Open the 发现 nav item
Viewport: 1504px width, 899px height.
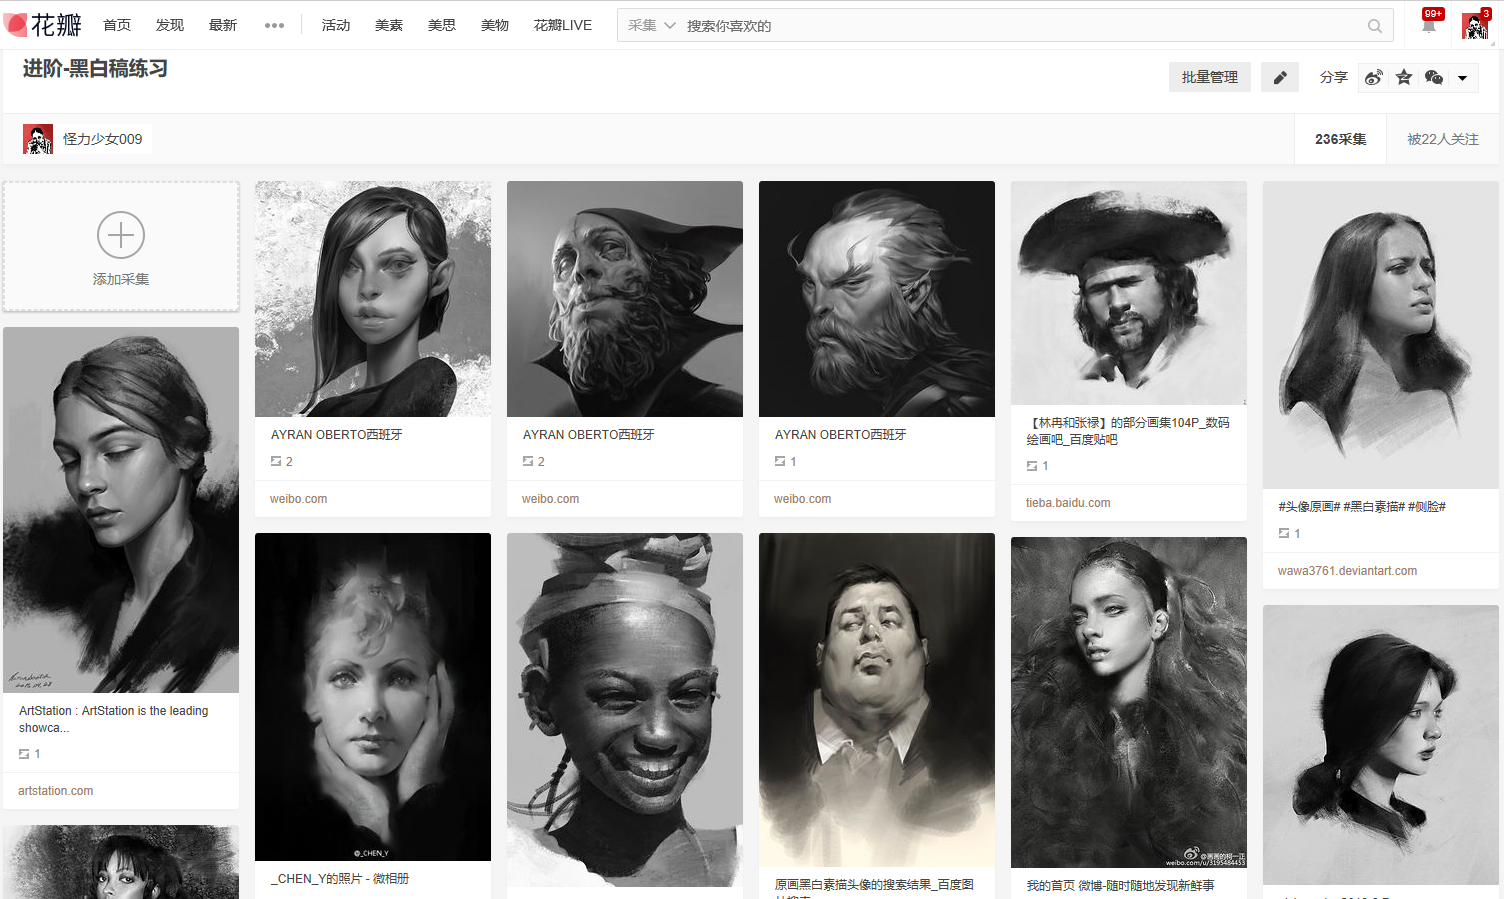[170, 25]
